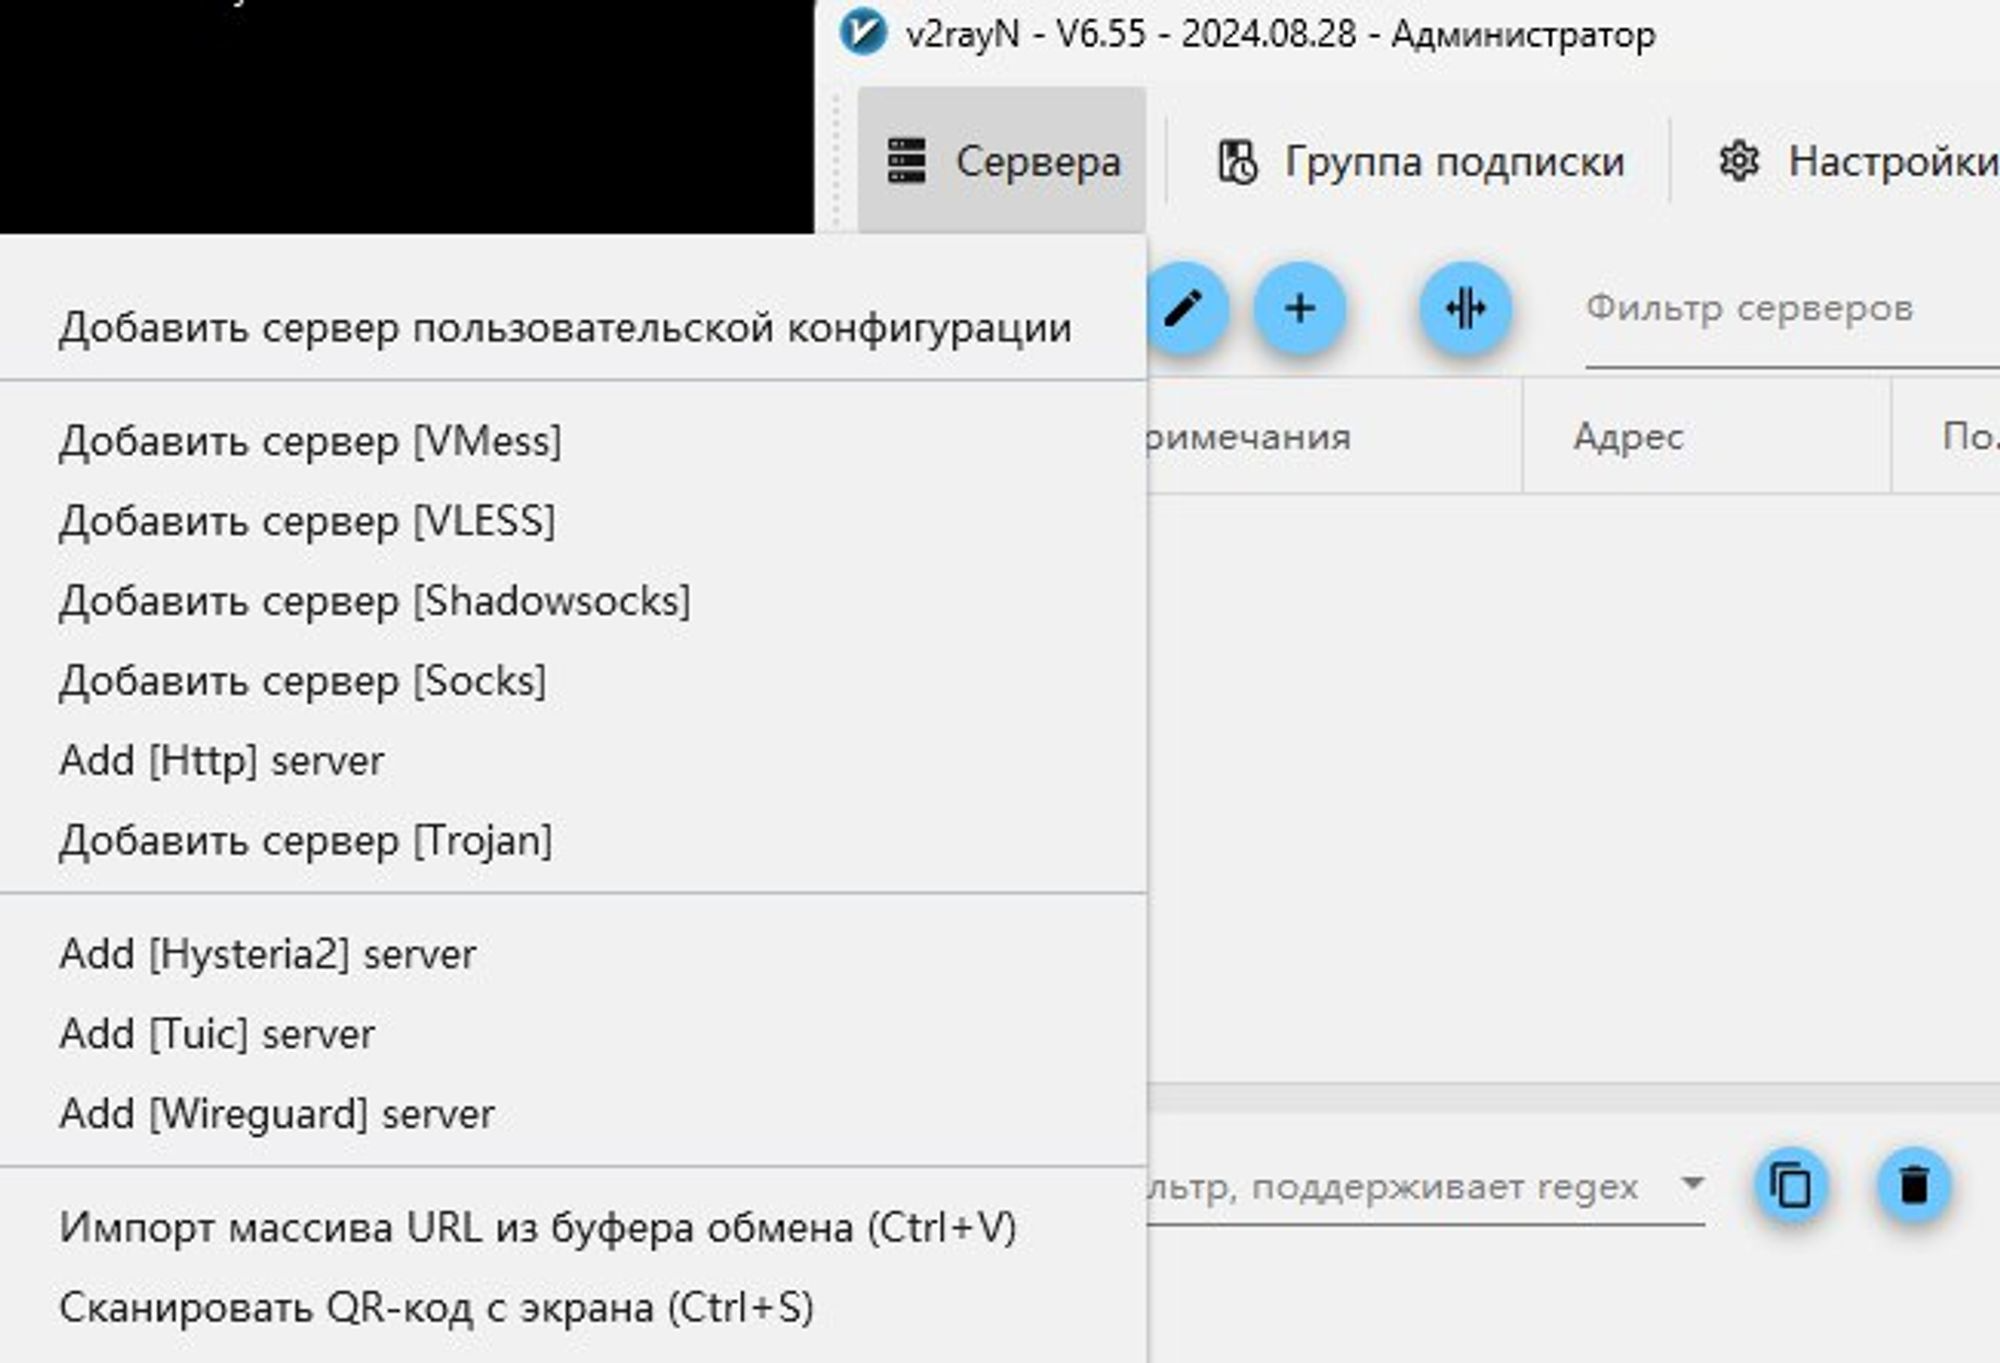Choose Импорт массива URL из буфера обмена
The image size is (2000, 1363).
pyautogui.click(x=537, y=1227)
